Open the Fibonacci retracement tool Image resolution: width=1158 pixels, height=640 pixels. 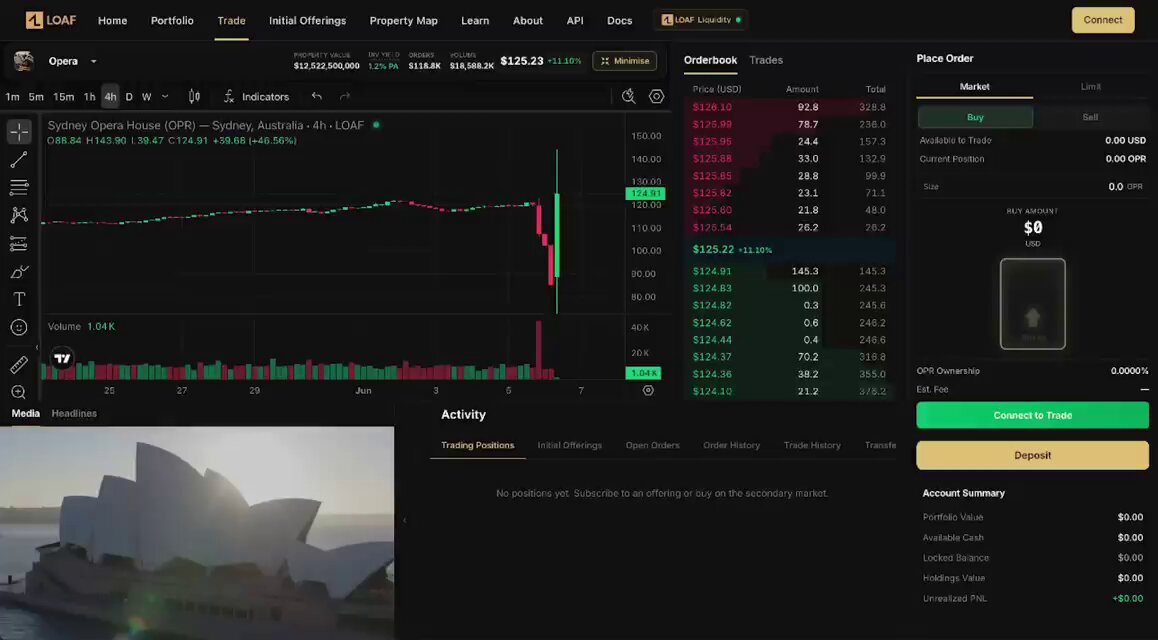coord(19,187)
